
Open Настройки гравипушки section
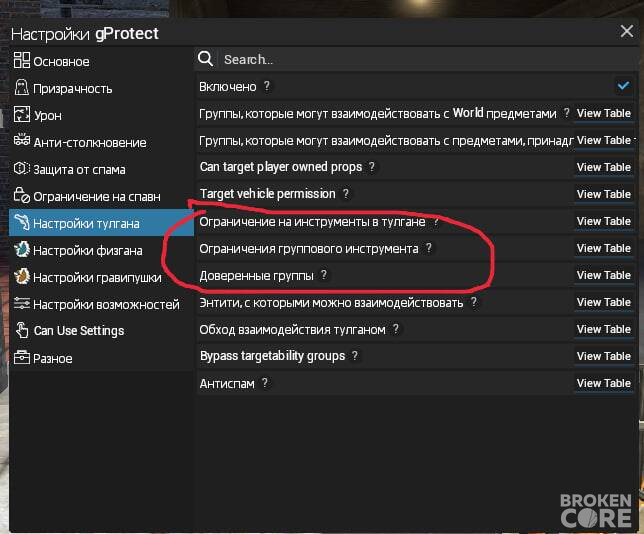pos(101,277)
